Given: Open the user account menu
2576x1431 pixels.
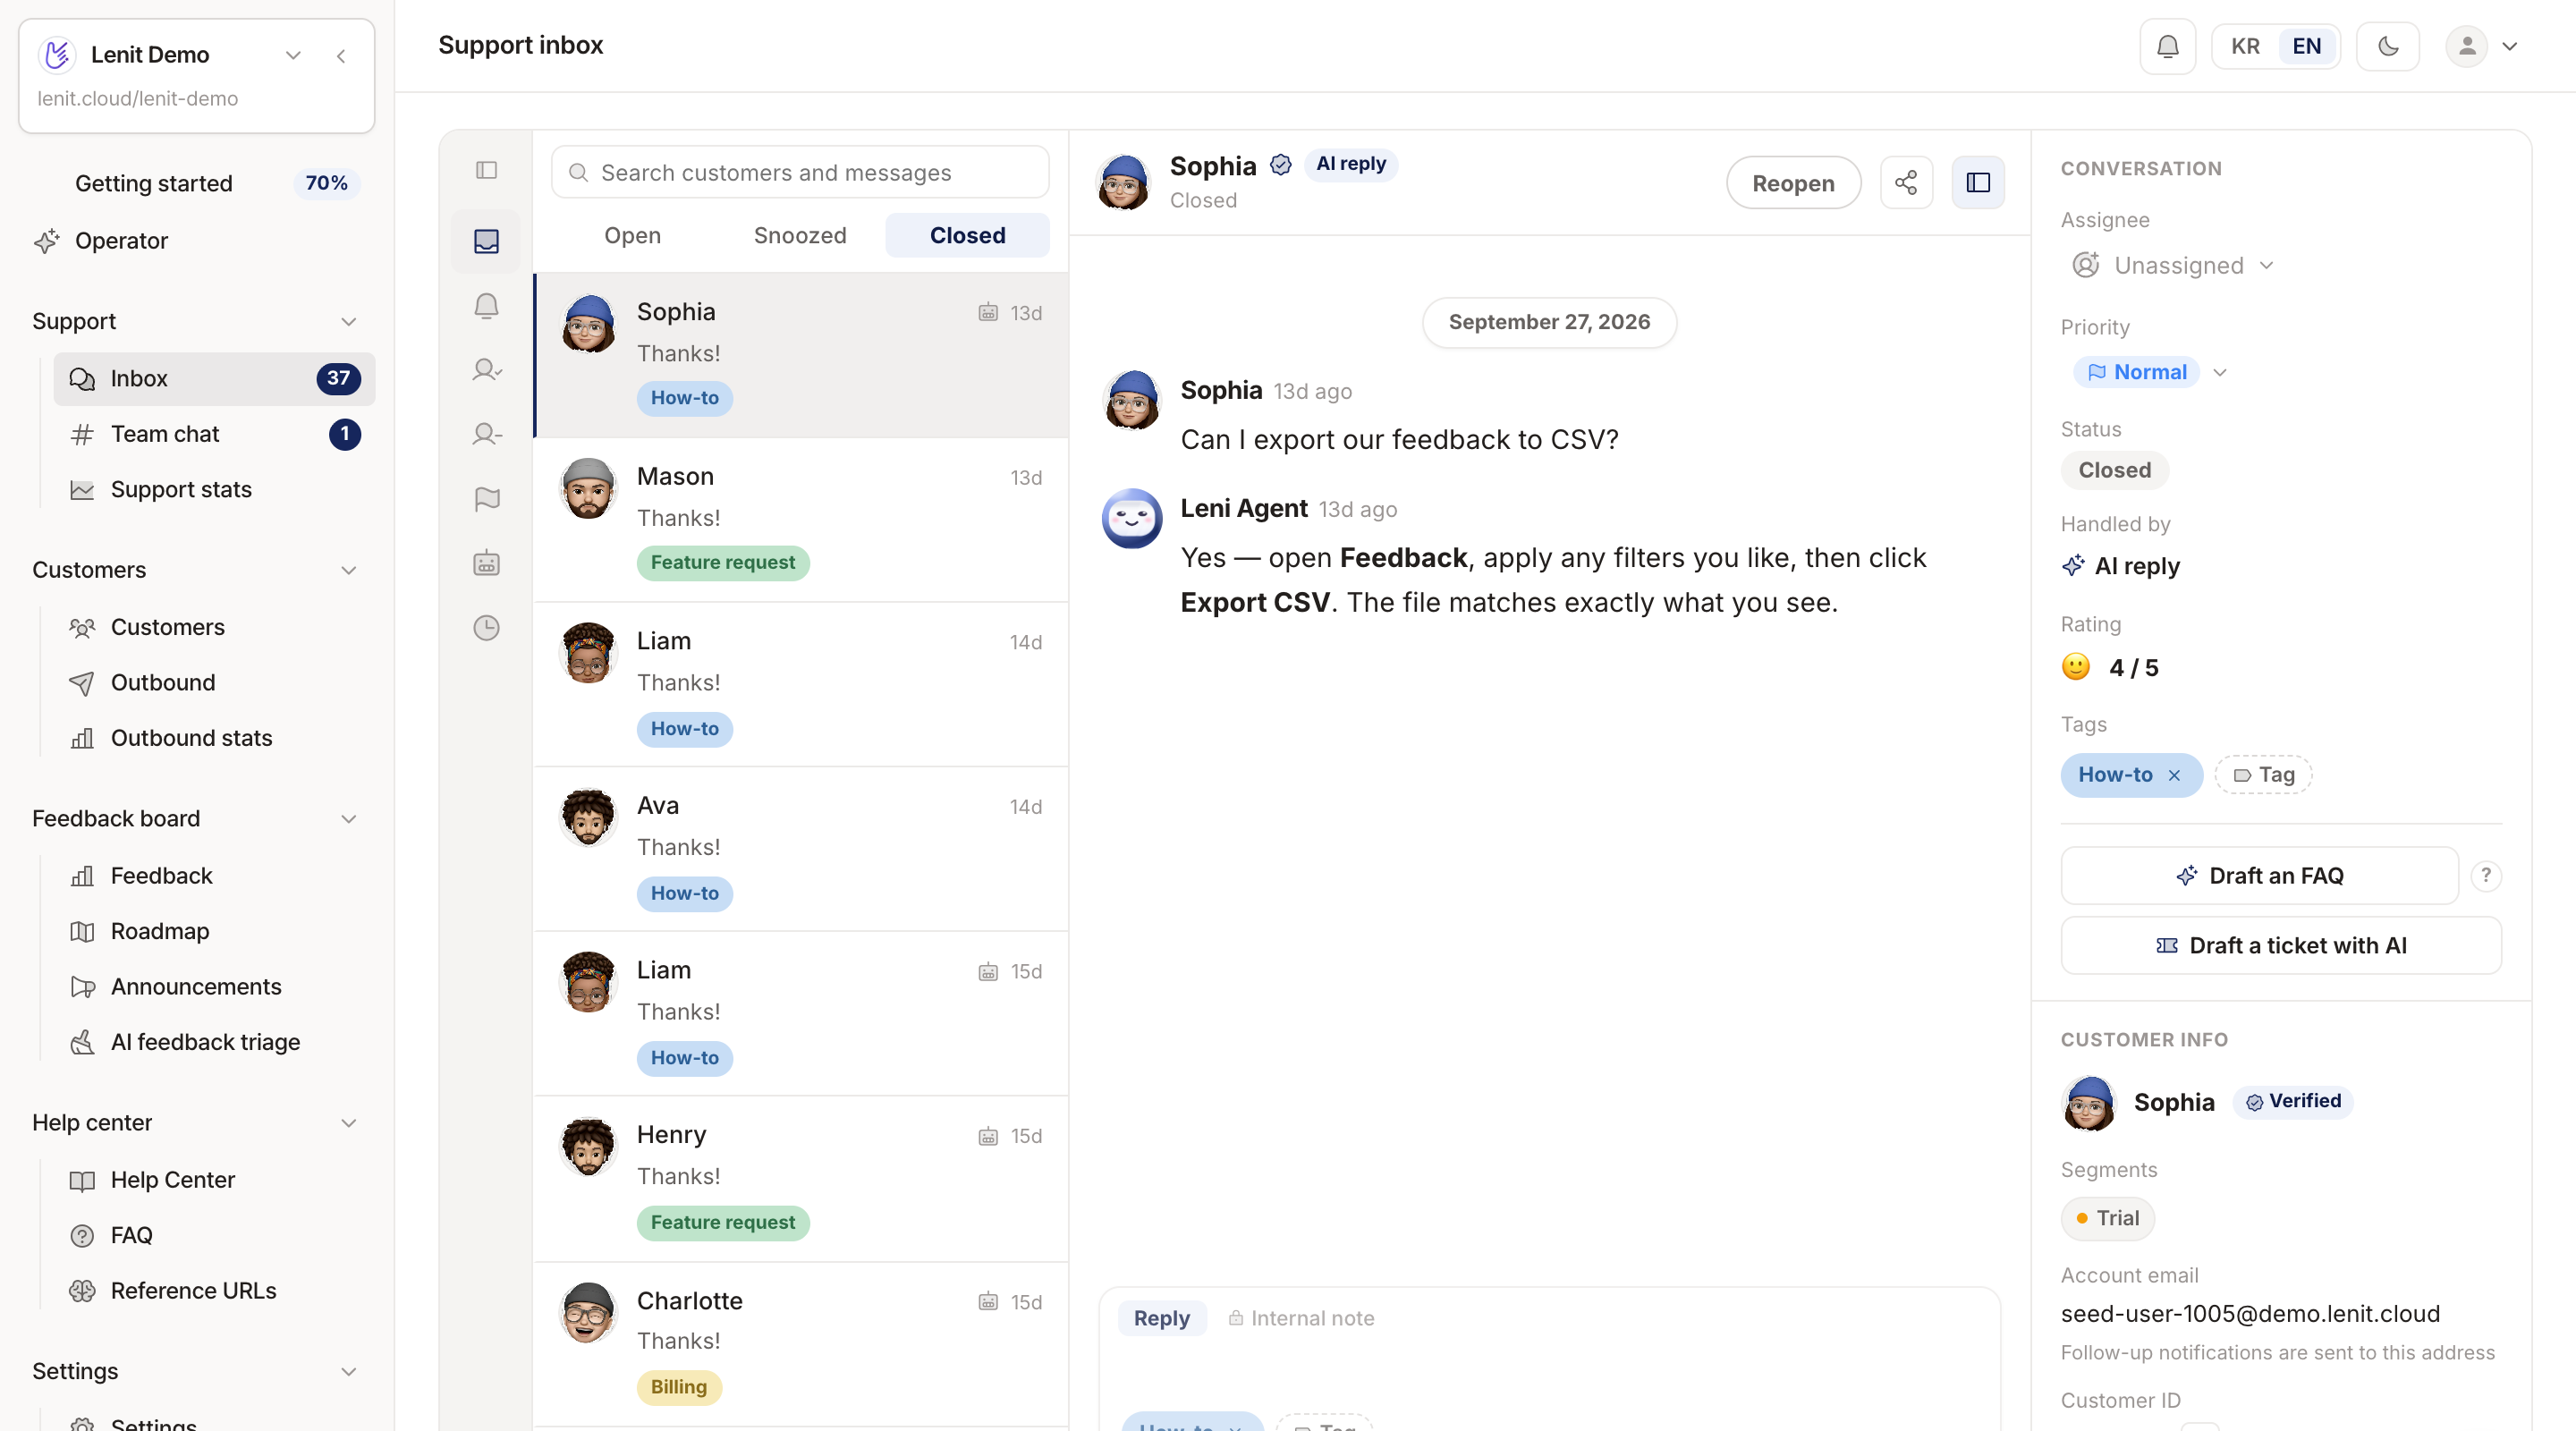Looking at the screenshot, I should (x=2481, y=46).
